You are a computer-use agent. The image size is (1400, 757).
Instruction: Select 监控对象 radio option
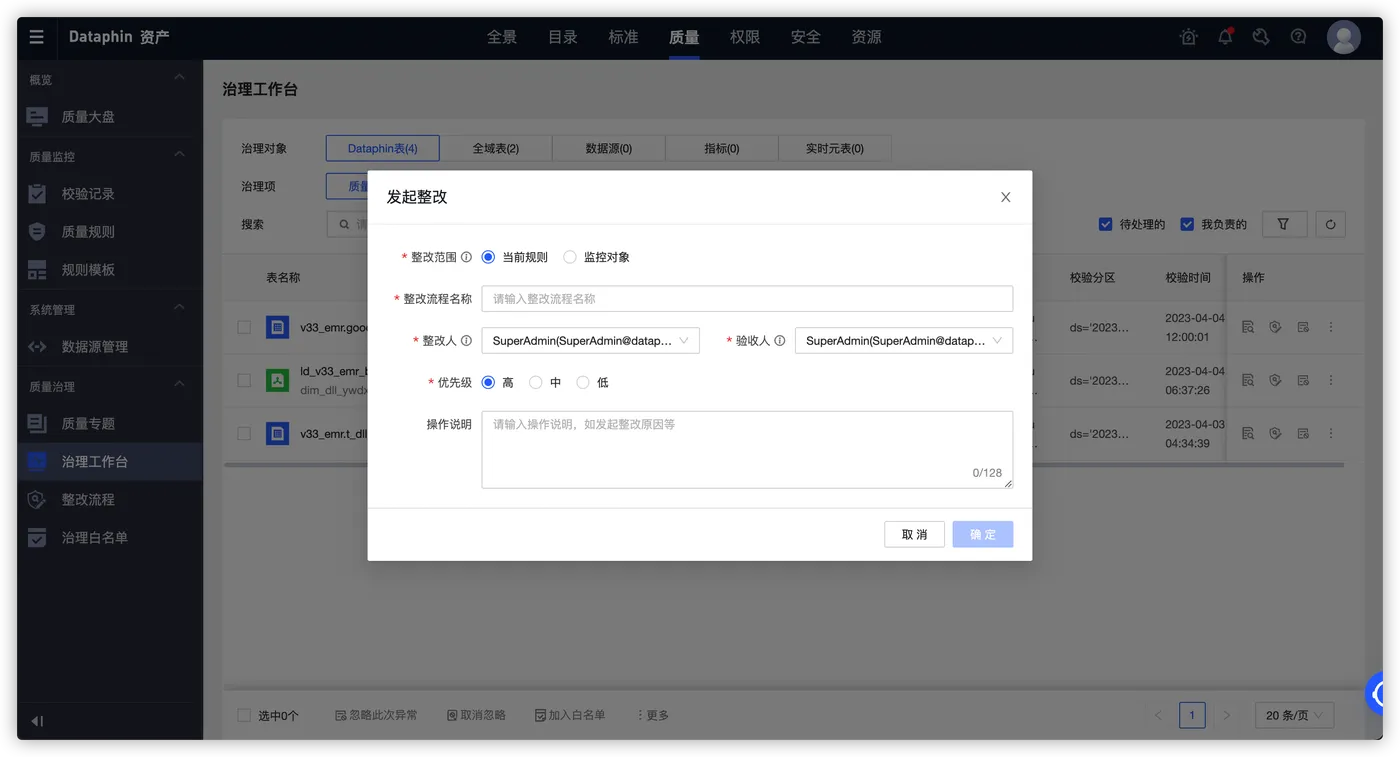click(x=570, y=257)
